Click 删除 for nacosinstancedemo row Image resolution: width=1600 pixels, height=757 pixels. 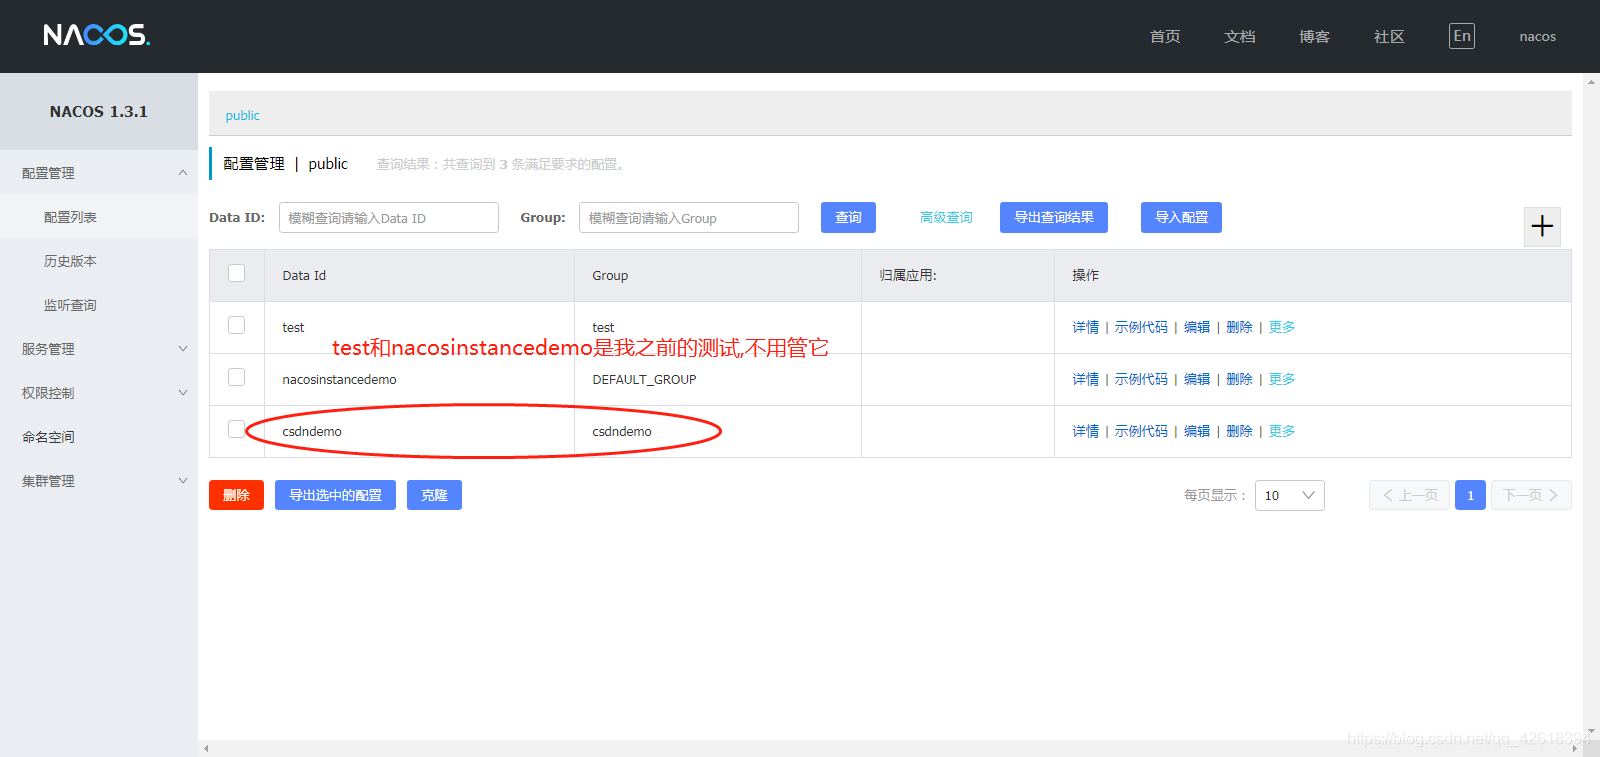(x=1239, y=379)
